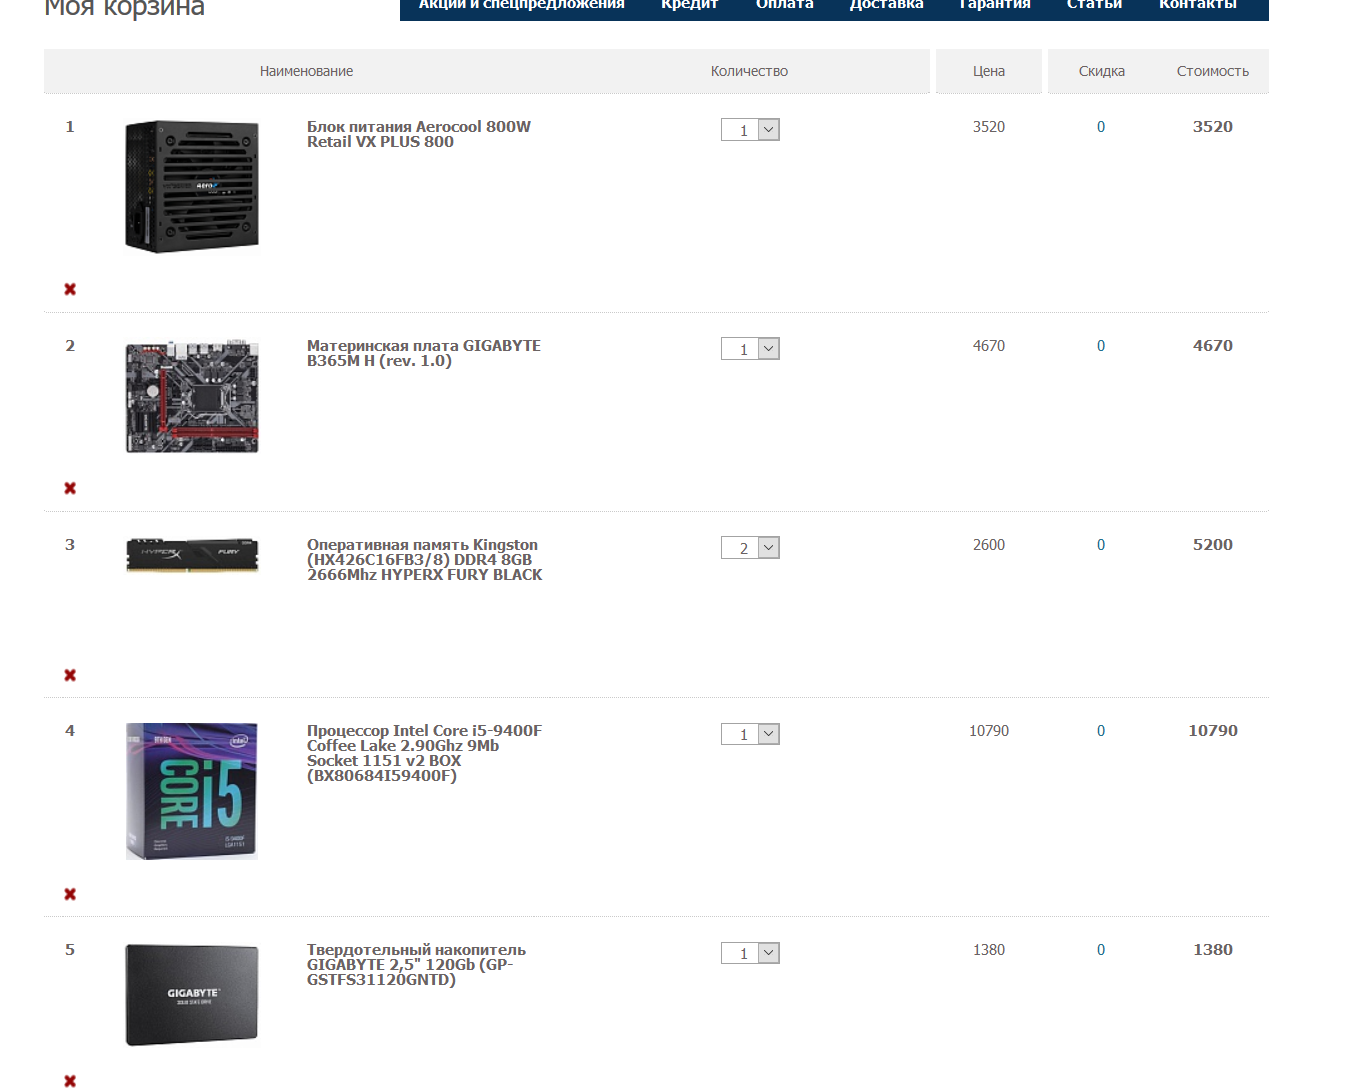Open quantity dropdown for GIGABYTE 120Gb SSD
This screenshot has width=1361, height=1092.
[x=750, y=953]
